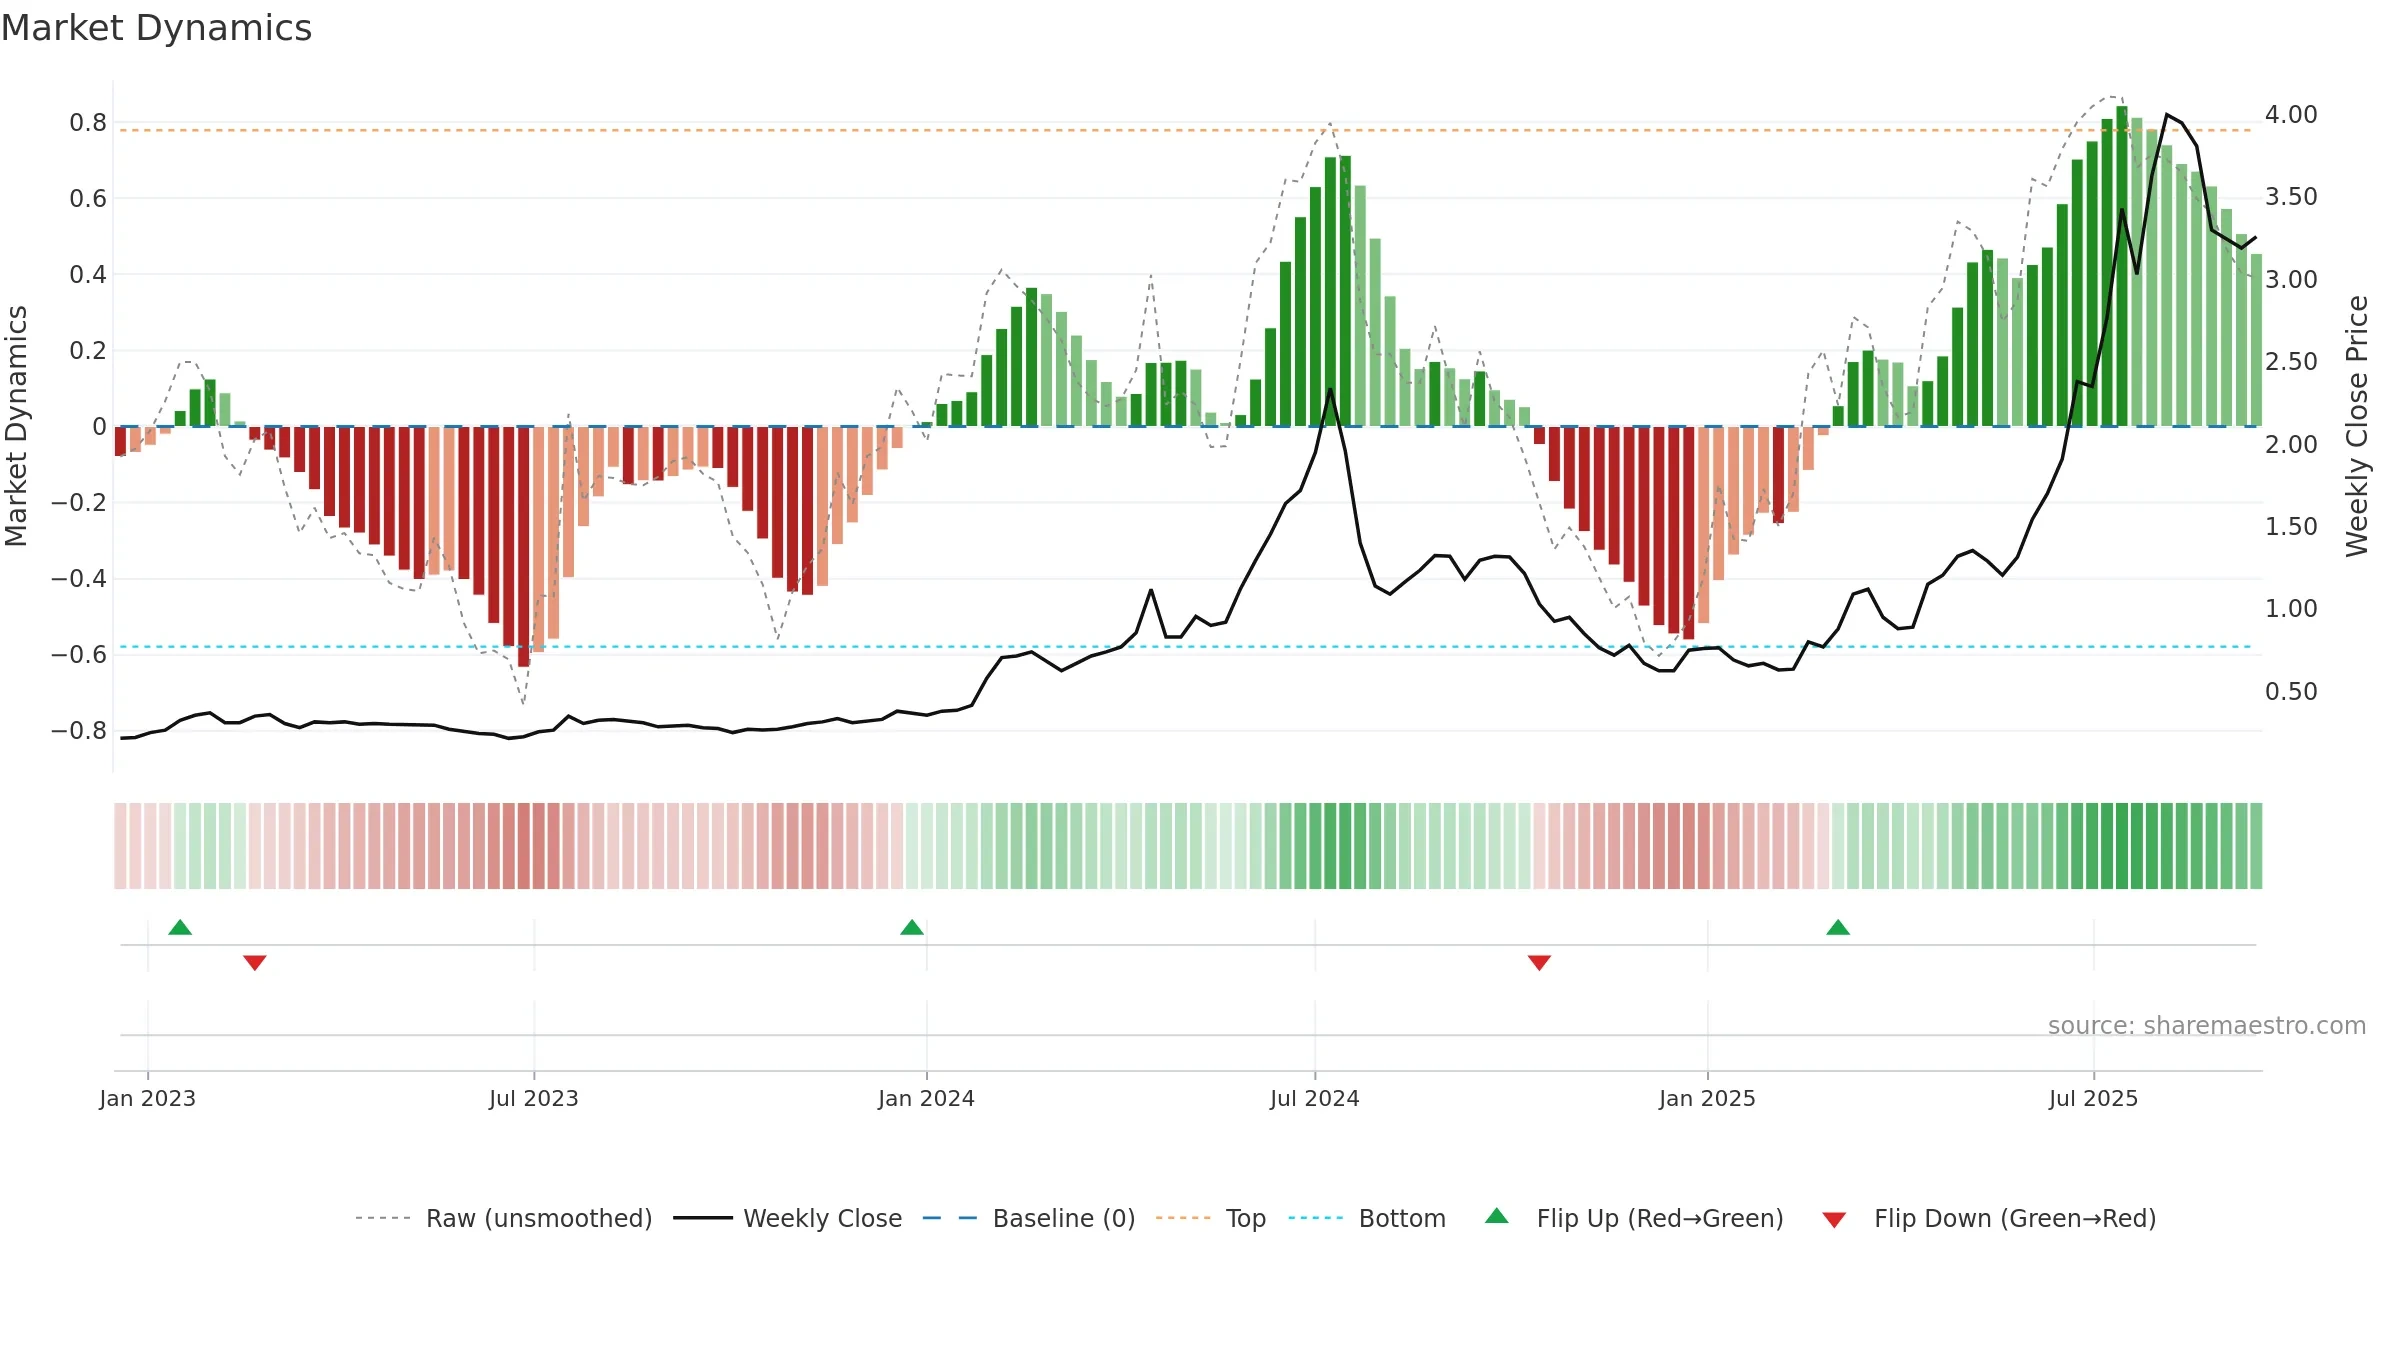
Task: Click the source: sharemaestro.com text
Action: tap(2207, 1025)
